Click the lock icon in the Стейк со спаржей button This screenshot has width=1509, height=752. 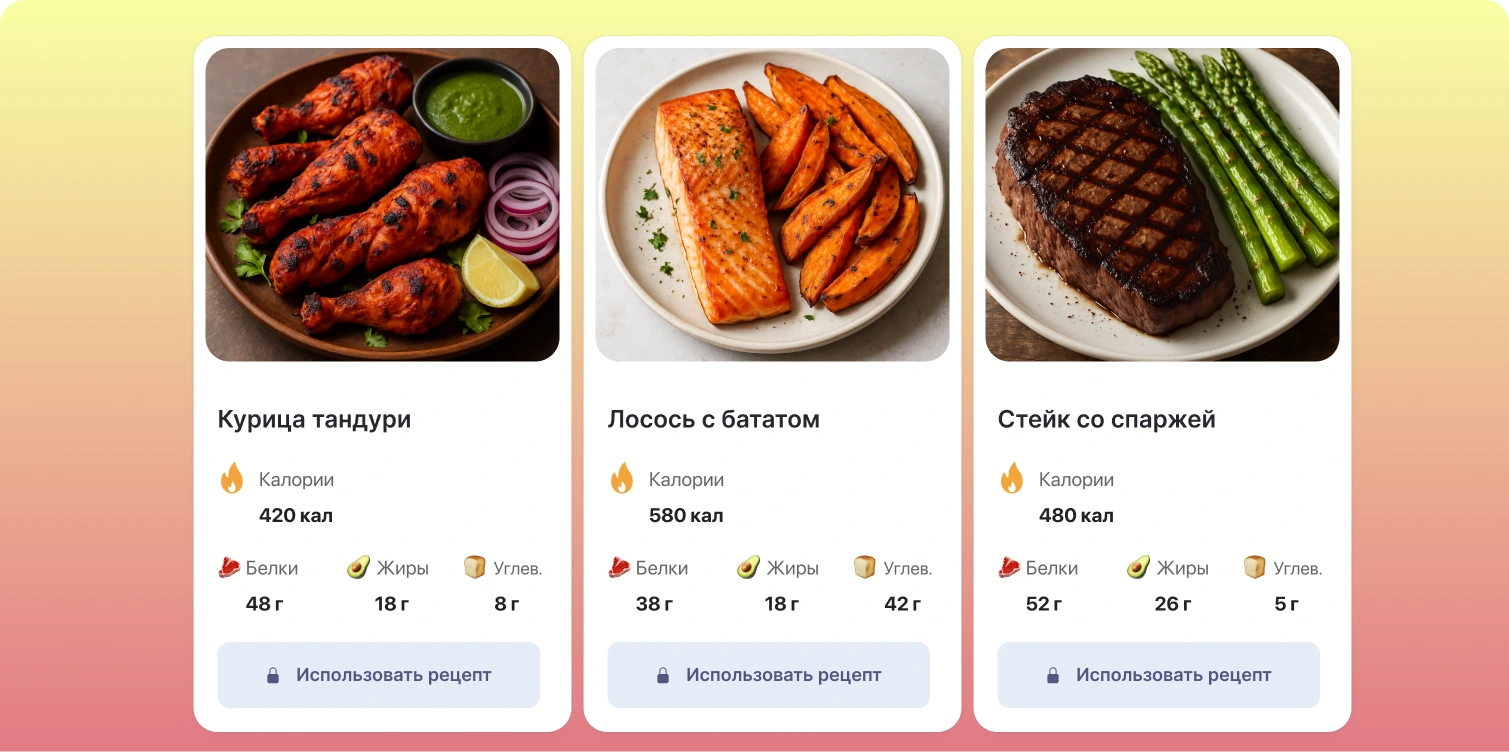point(1053,675)
